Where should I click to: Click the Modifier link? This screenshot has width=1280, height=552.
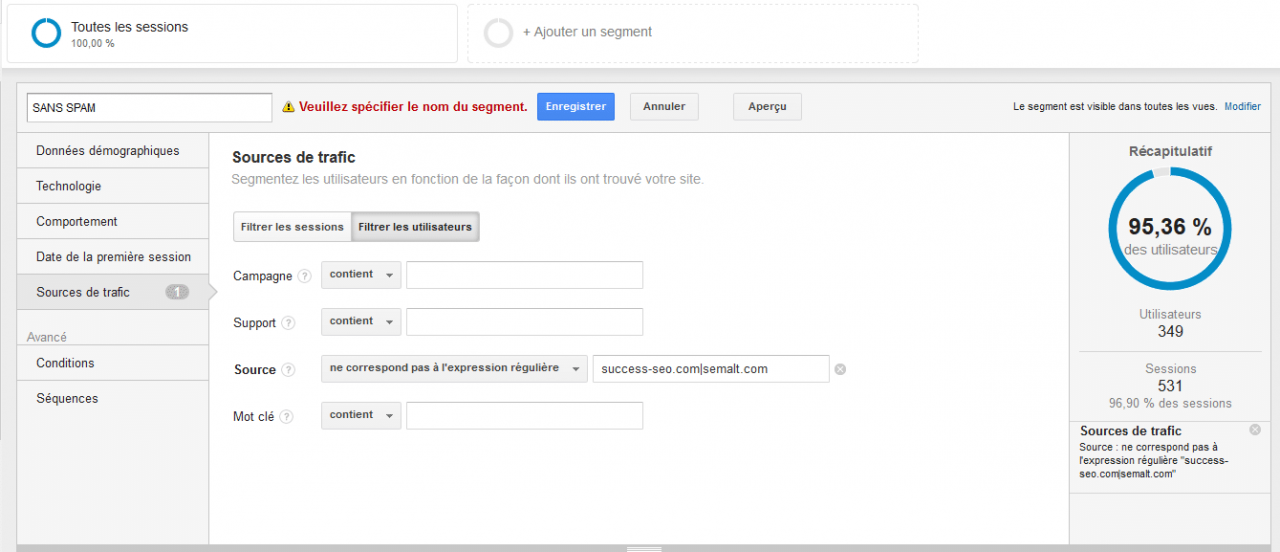click(1242, 106)
